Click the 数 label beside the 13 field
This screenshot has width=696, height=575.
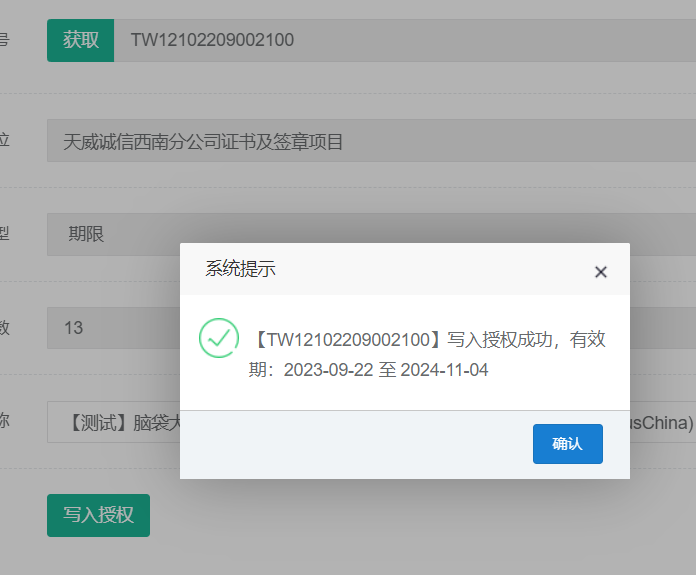pos(4,327)
